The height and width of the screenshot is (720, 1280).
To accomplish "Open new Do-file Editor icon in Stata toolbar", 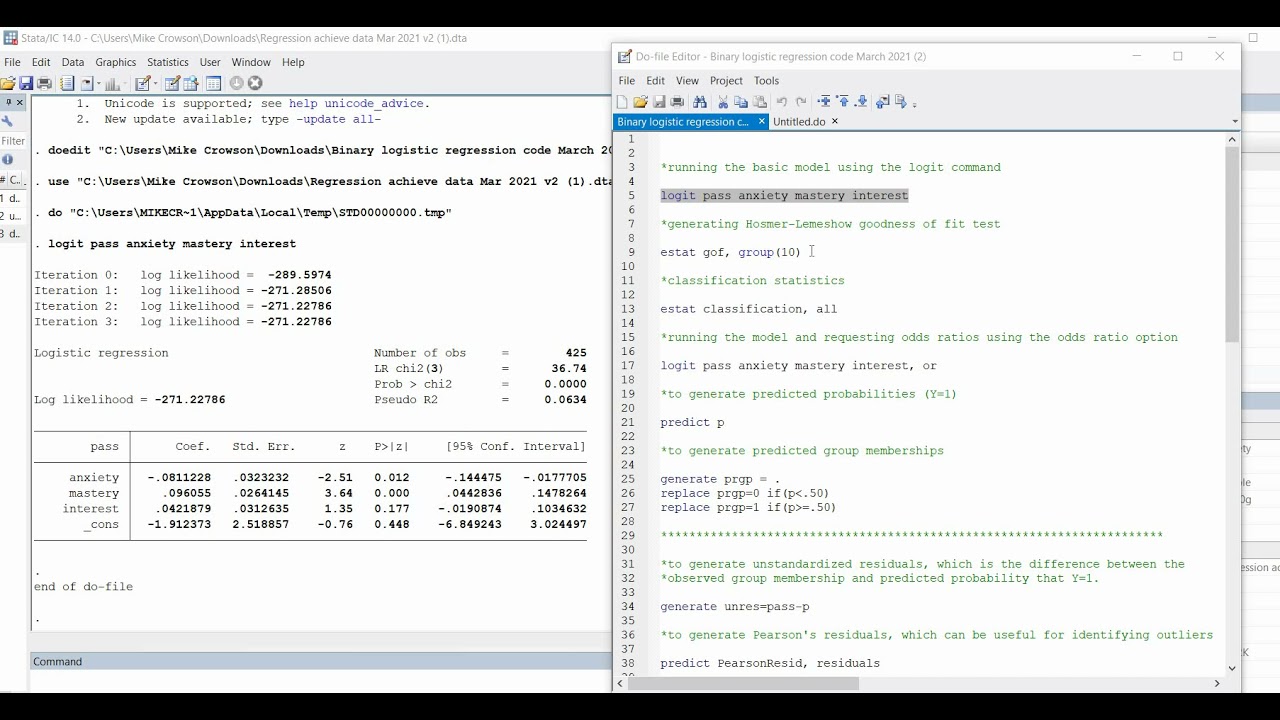I will tap(143, 84).
